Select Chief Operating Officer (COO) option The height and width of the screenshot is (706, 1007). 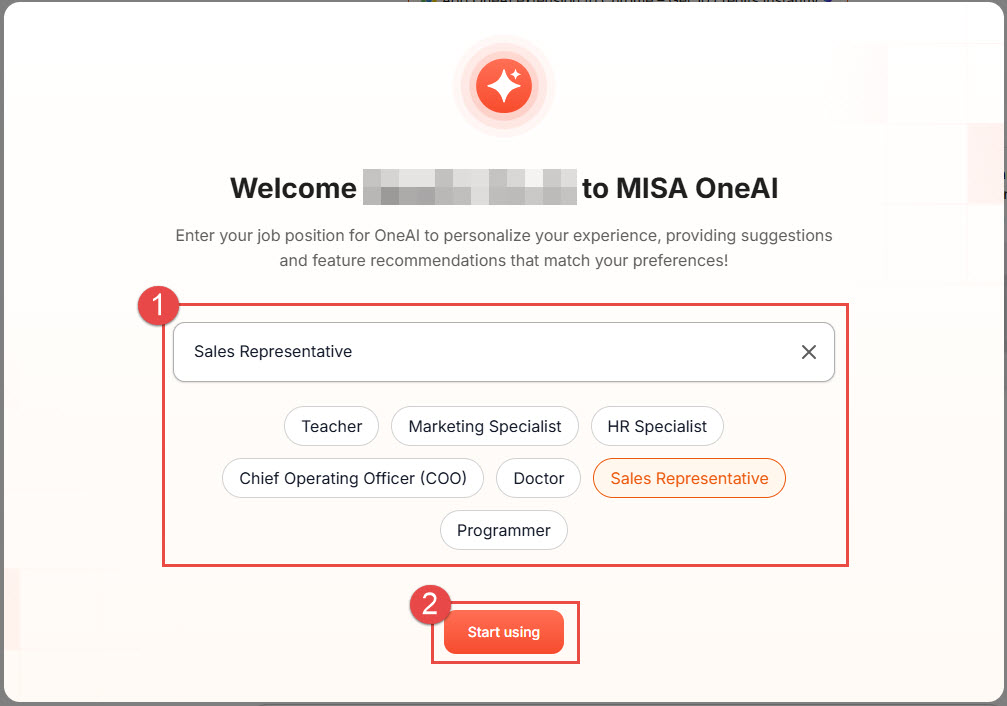(353, 478)
